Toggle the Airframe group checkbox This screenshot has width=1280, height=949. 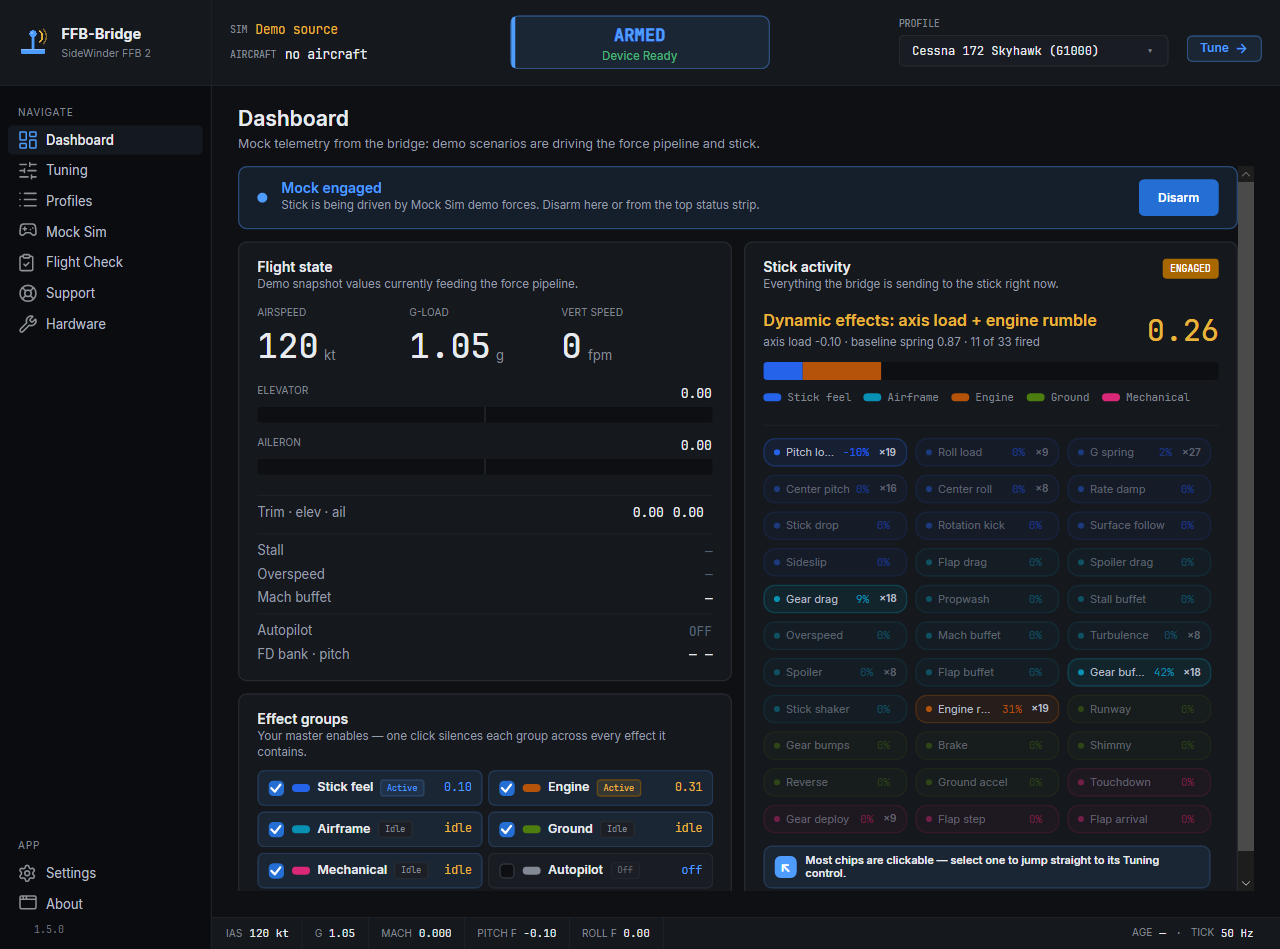[x=276, y=829]
